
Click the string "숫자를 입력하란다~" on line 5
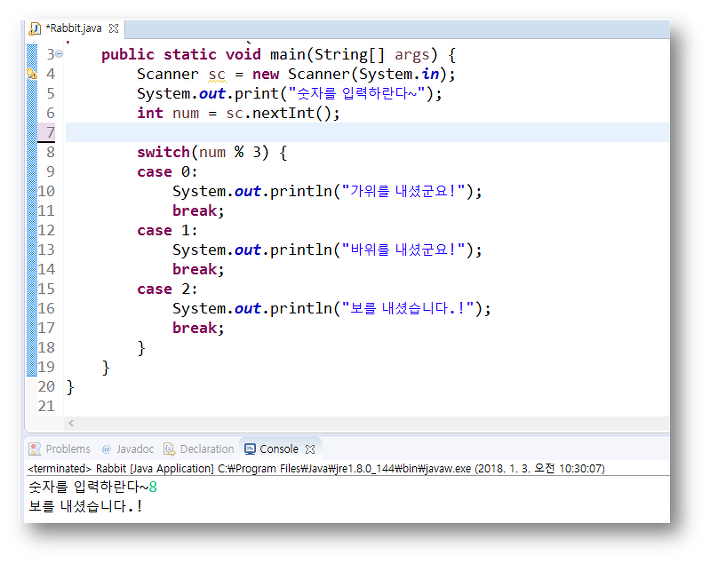pyautogui.click(x=357, y=94)
